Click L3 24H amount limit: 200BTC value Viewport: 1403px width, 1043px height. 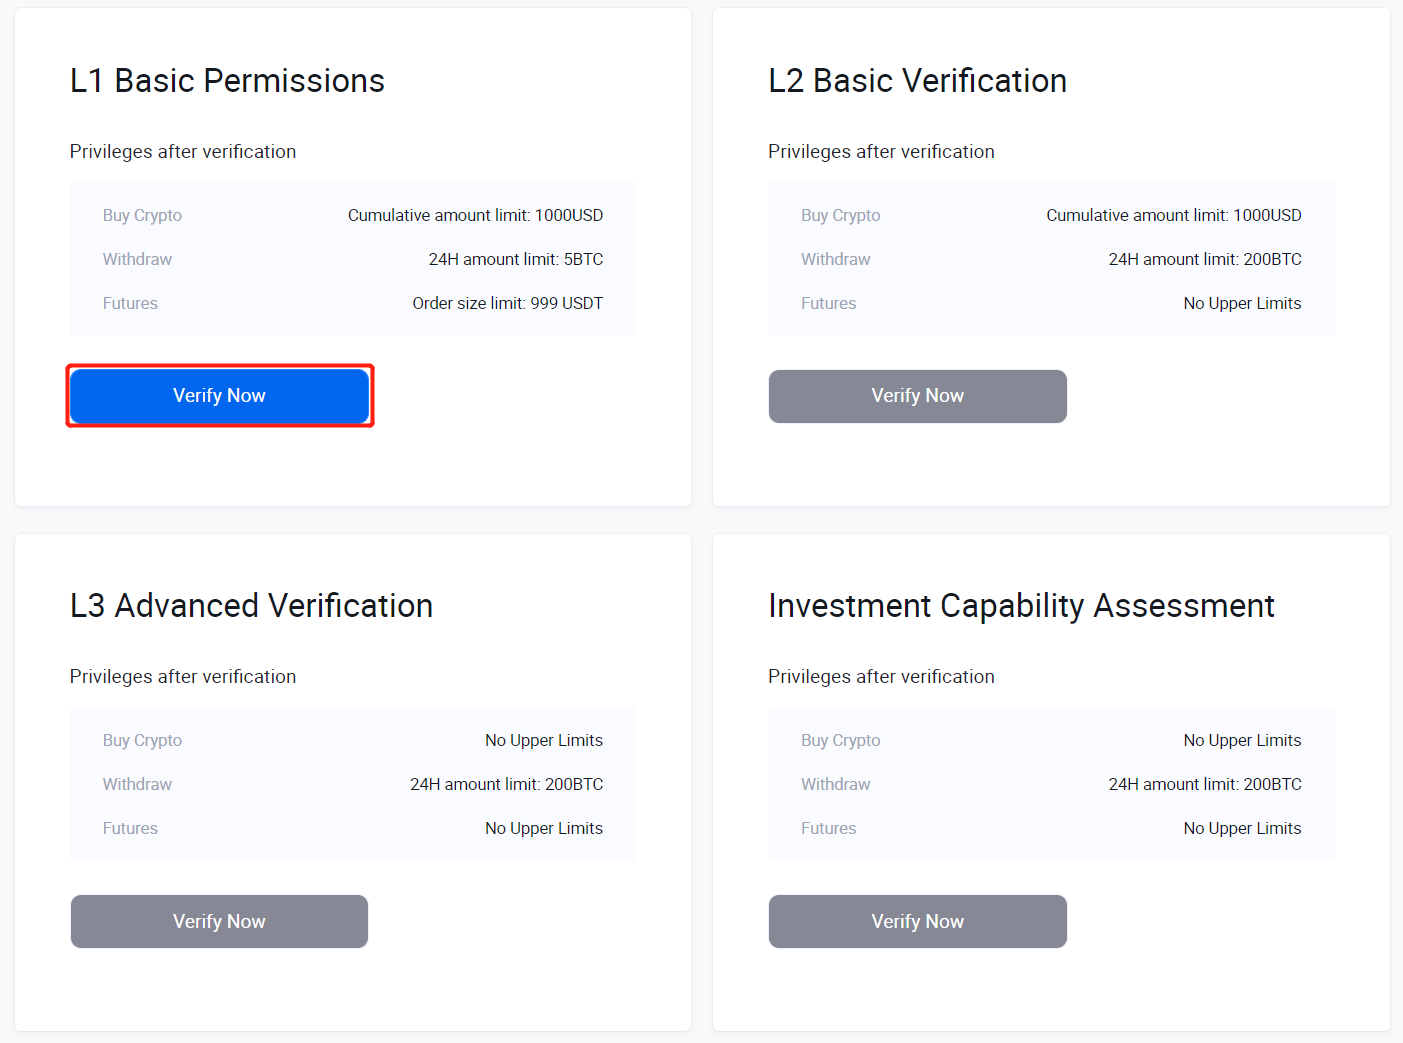pyautogui.click(x=506, y=784)
